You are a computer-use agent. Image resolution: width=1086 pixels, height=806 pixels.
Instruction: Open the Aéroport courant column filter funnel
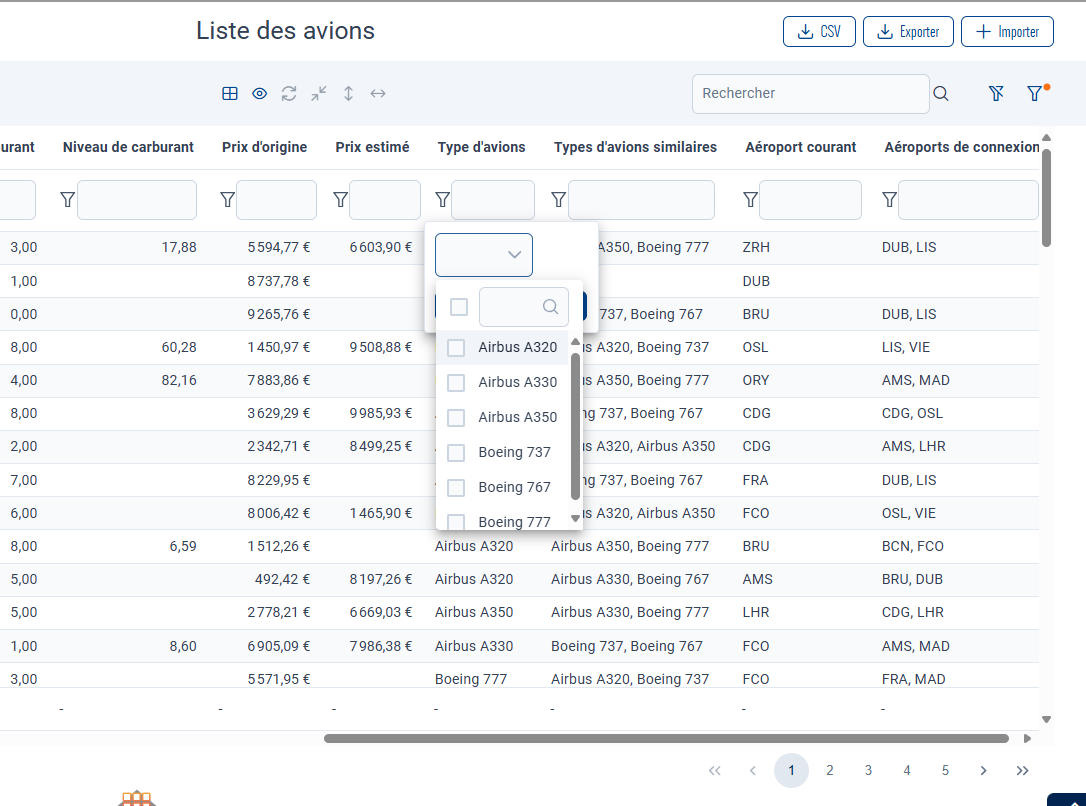pos(750,200)
